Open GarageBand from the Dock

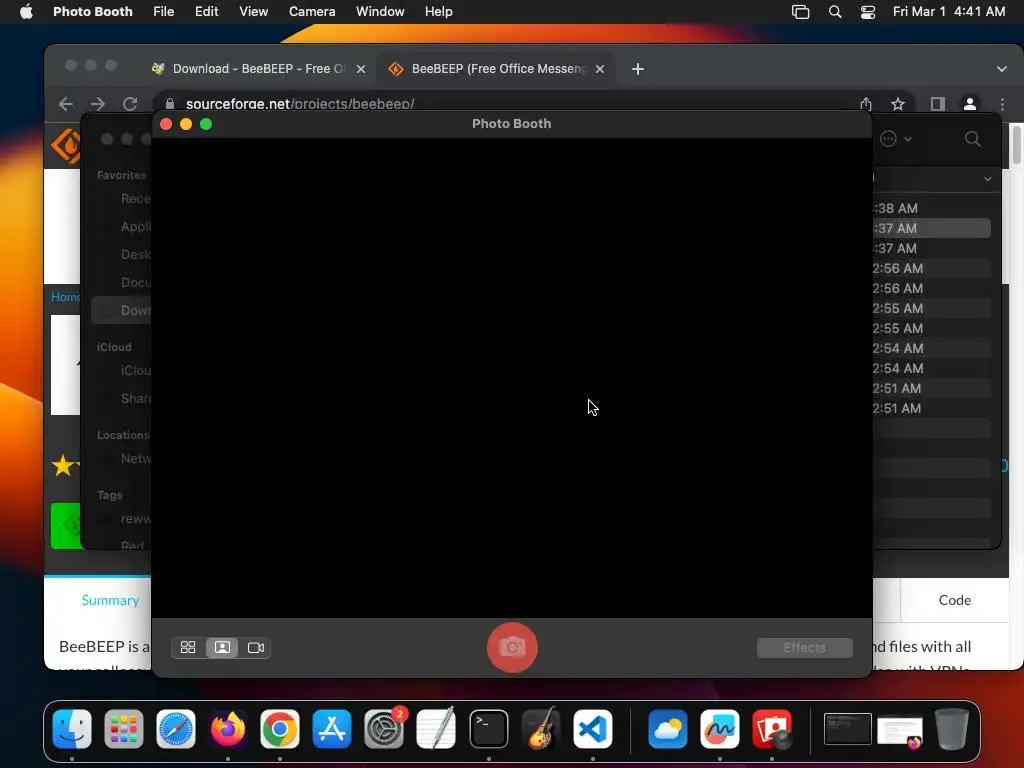coord(541,729)
